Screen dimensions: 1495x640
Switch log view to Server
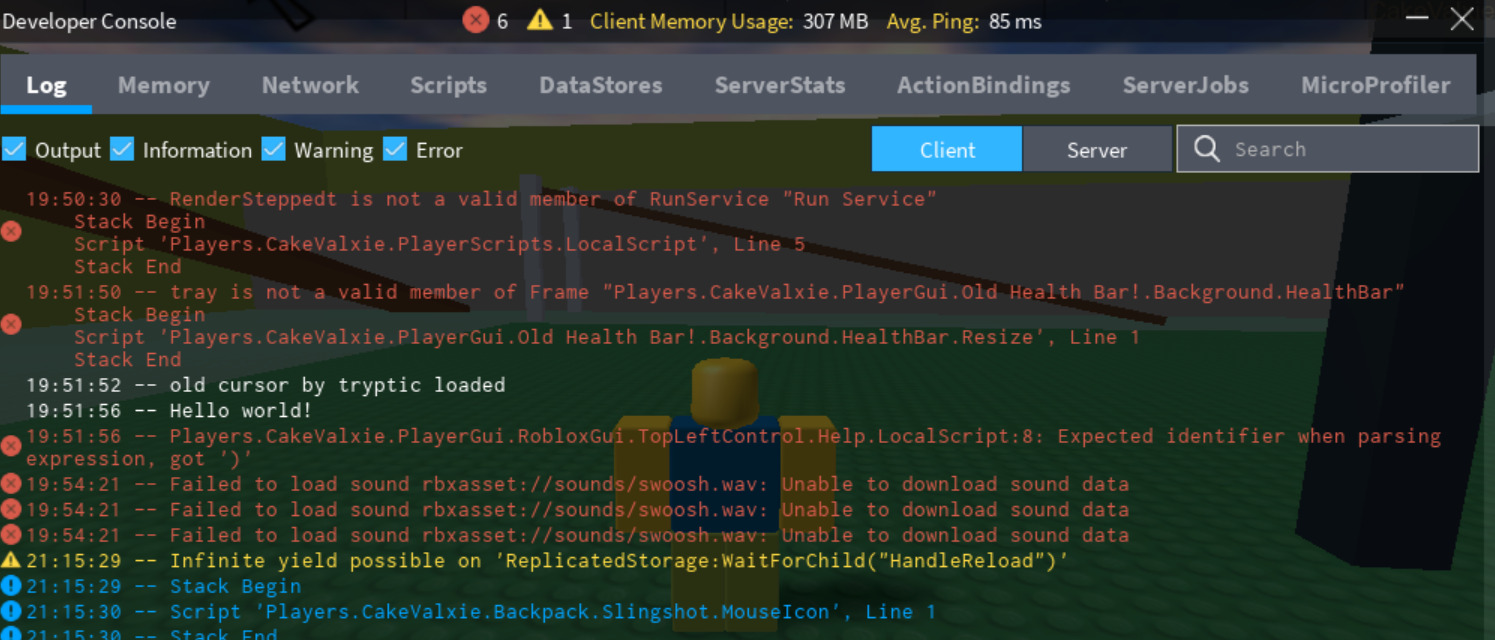point(1097,148)
